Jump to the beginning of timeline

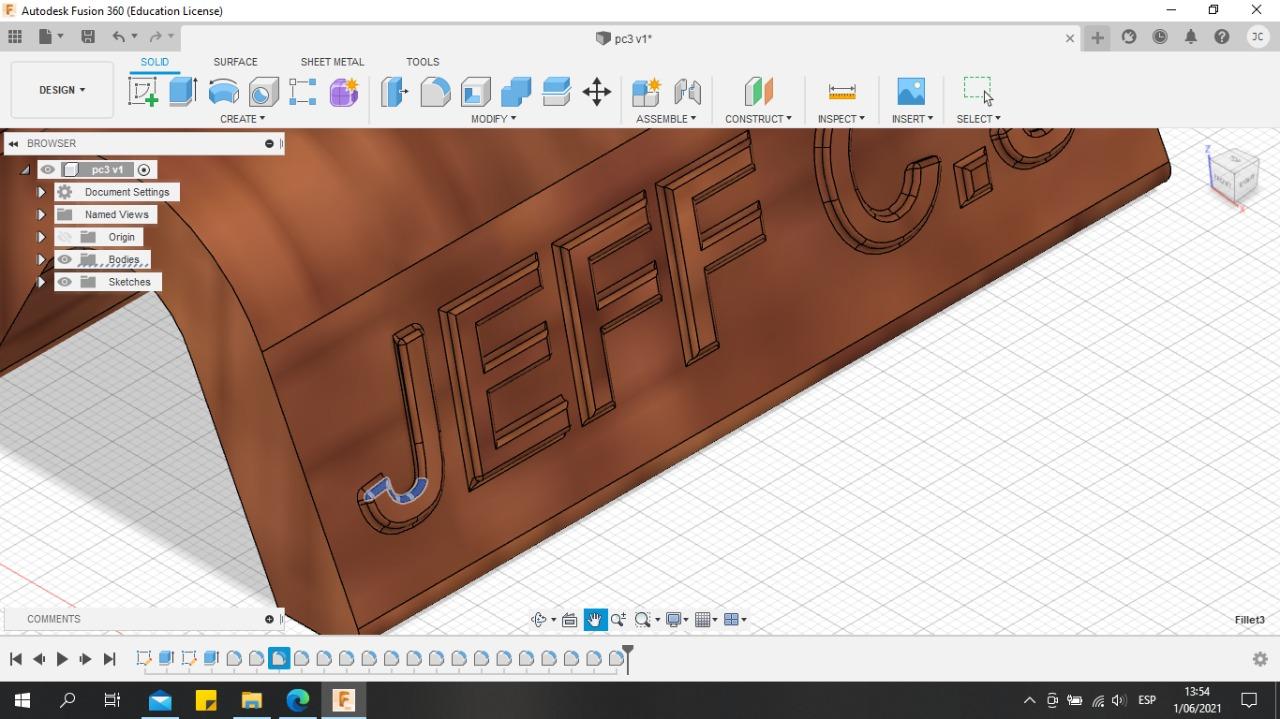click(x=15, y=659)
